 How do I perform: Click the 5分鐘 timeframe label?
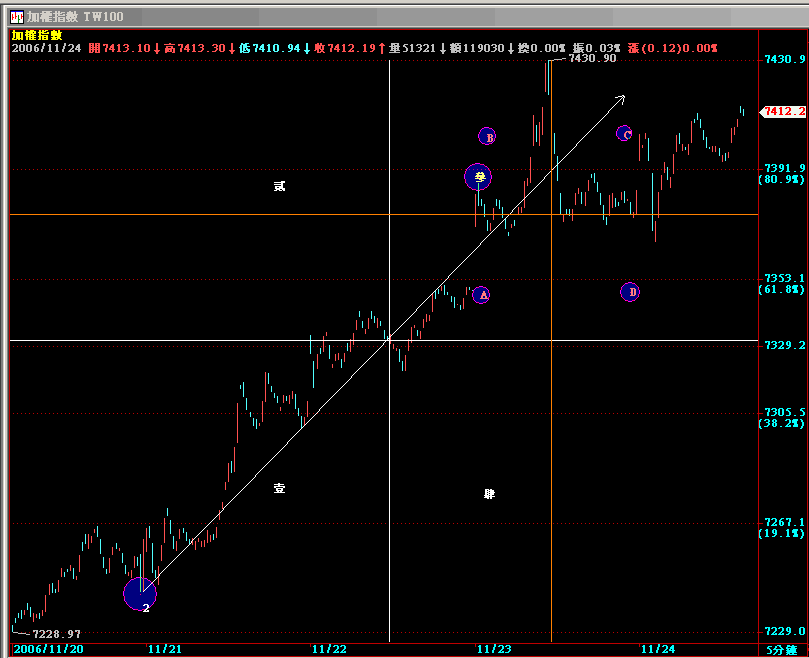tap(782, 649)
